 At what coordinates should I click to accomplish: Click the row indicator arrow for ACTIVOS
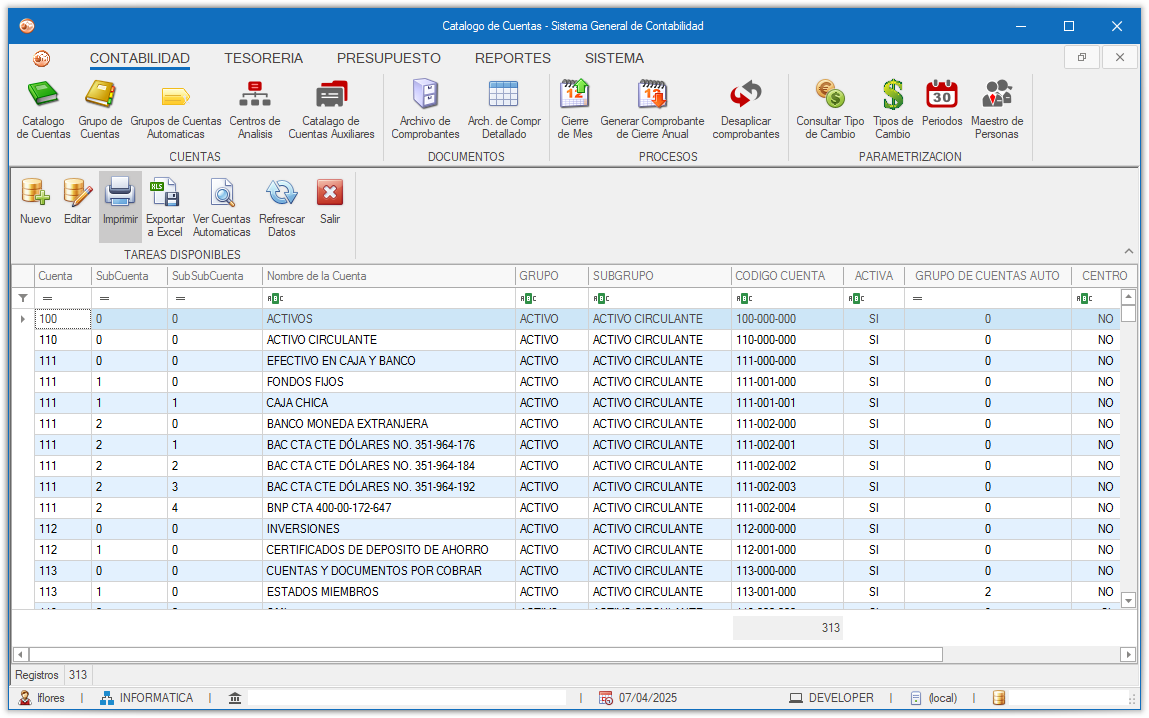pyautogui.click(x=23, y=319)
